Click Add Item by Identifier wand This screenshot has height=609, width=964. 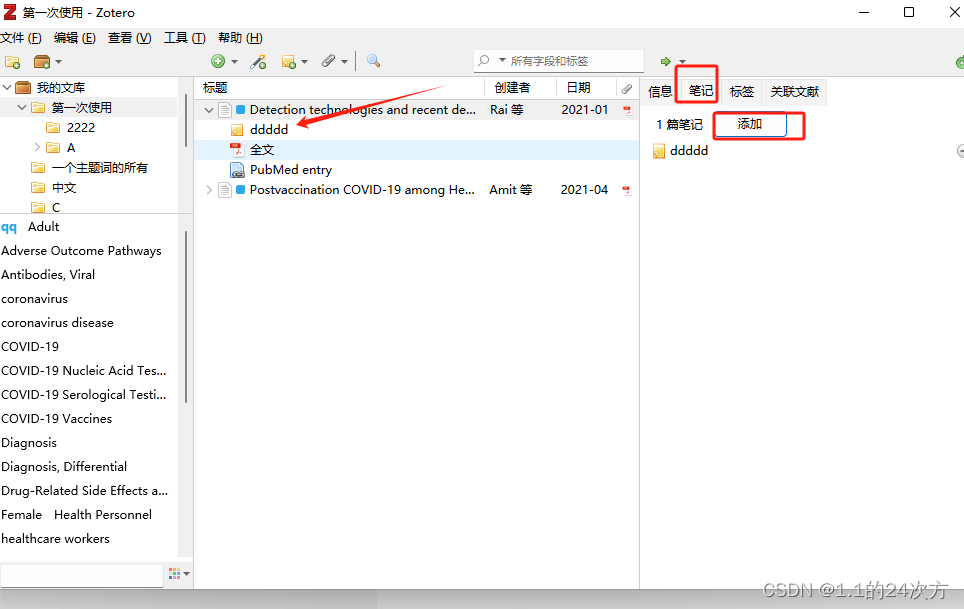click(x=258, y=61)
